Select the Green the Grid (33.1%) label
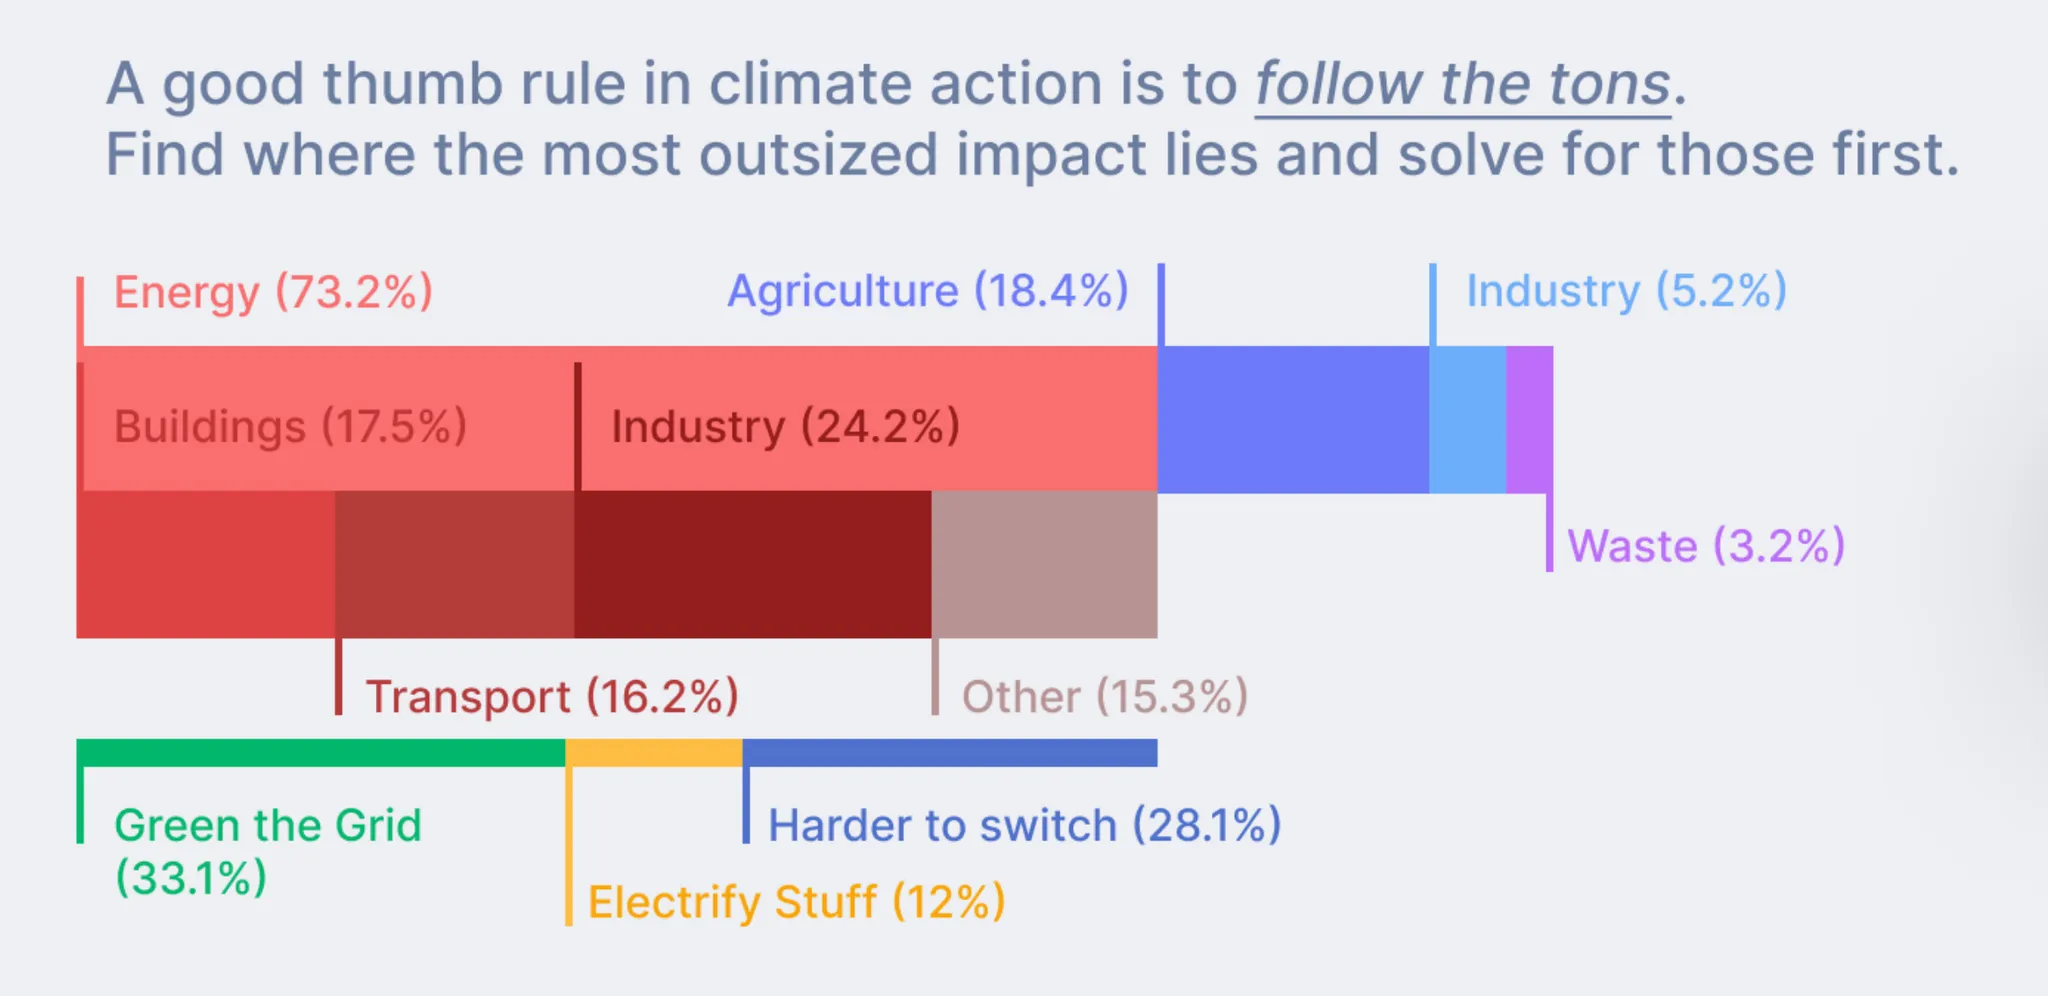The width and height of the screenshot is (2048, 996). point(268,852)
